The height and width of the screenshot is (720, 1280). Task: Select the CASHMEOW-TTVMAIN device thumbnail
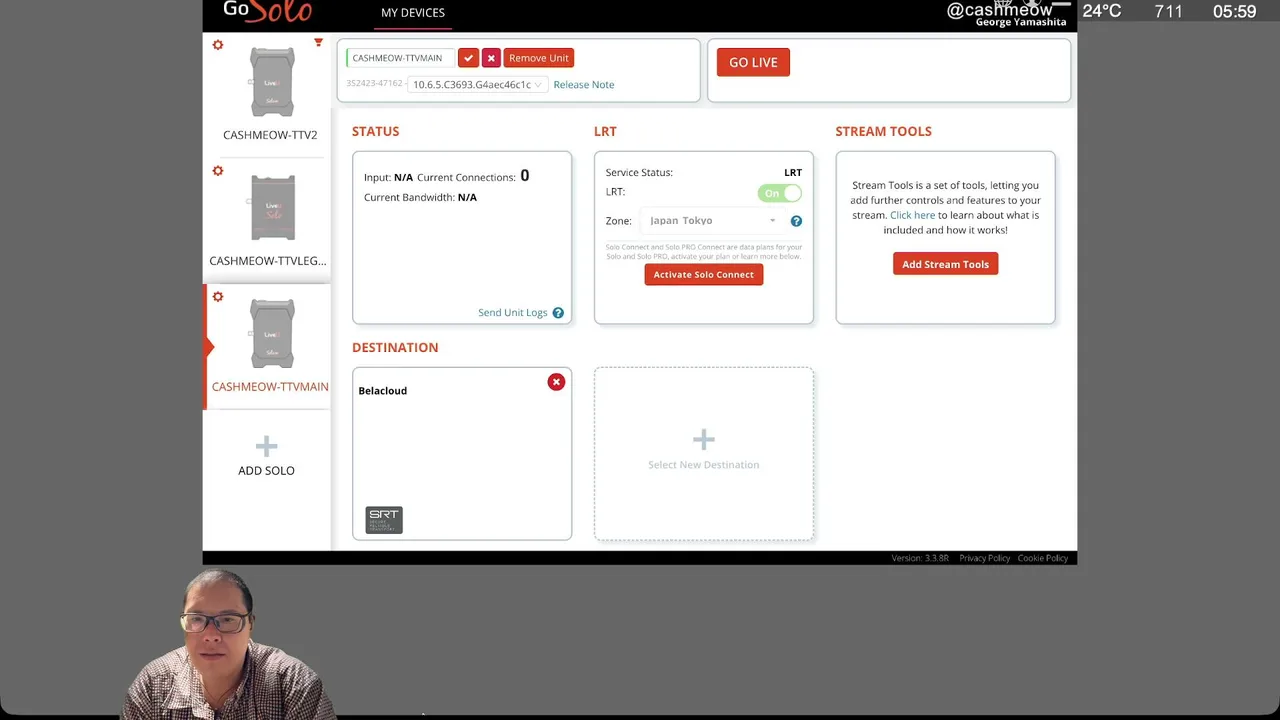pyautogui.click(x=272, y=335)
